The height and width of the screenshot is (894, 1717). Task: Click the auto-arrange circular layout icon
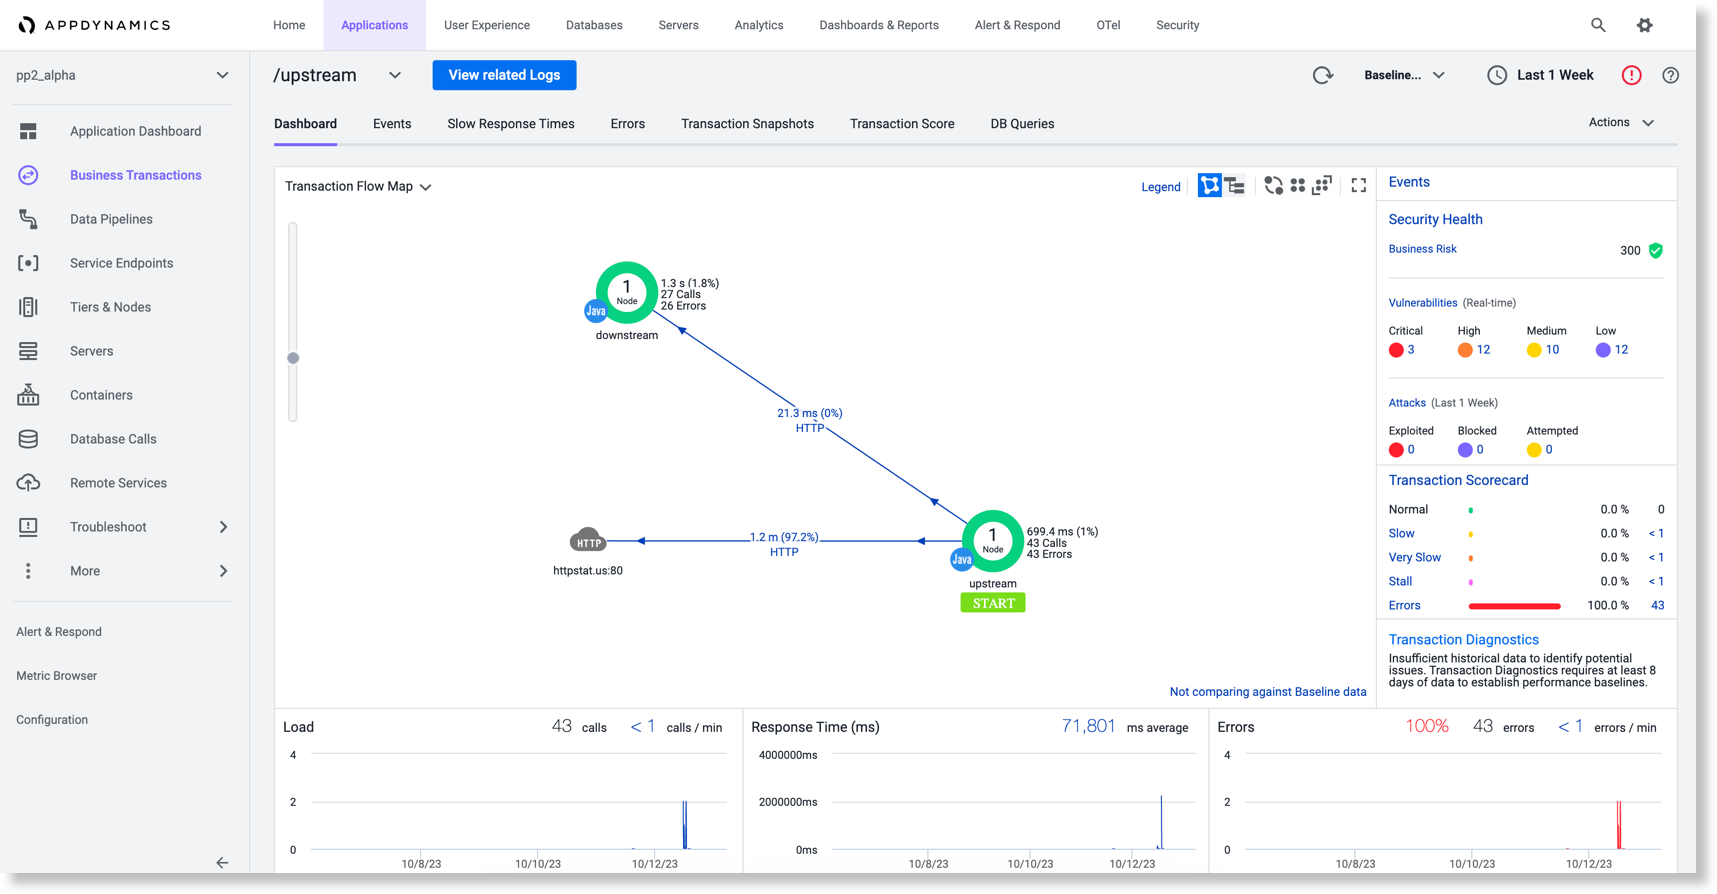click(1273, 186)
